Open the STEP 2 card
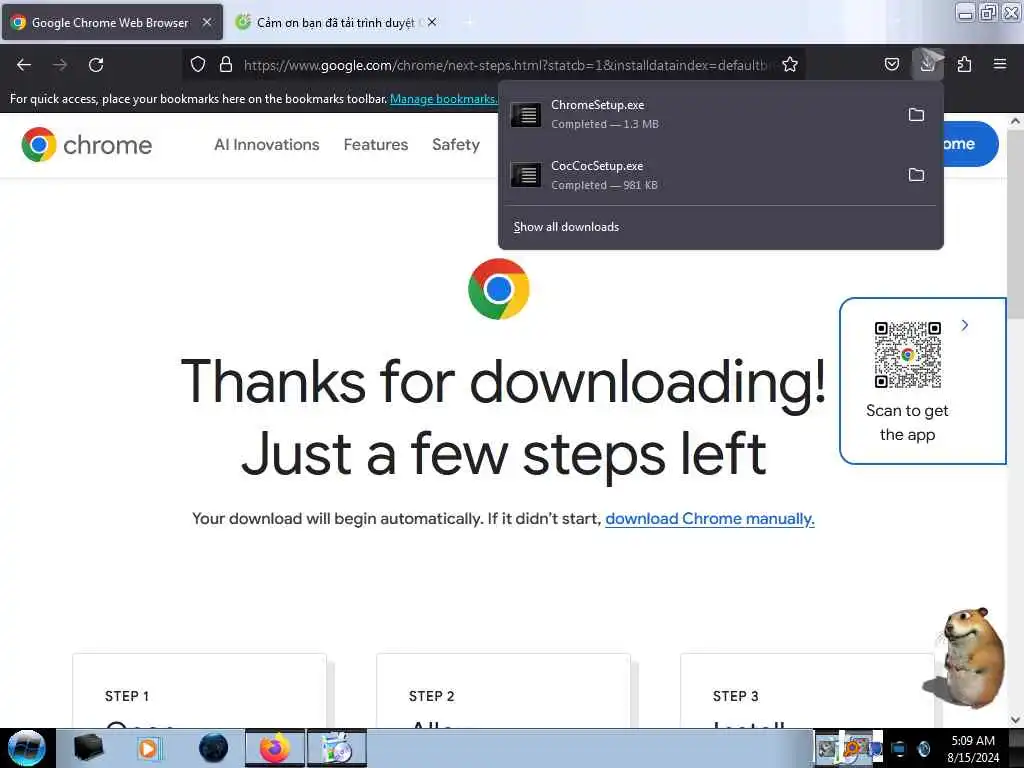This screenshot has height=768, width=1024. [504, 690]
